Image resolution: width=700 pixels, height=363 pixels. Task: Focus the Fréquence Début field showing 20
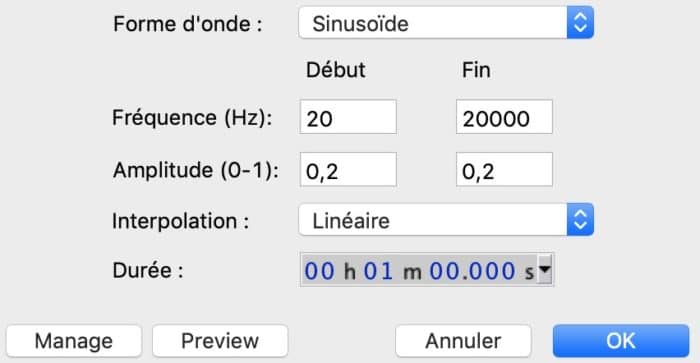click(x=348, y=117)
